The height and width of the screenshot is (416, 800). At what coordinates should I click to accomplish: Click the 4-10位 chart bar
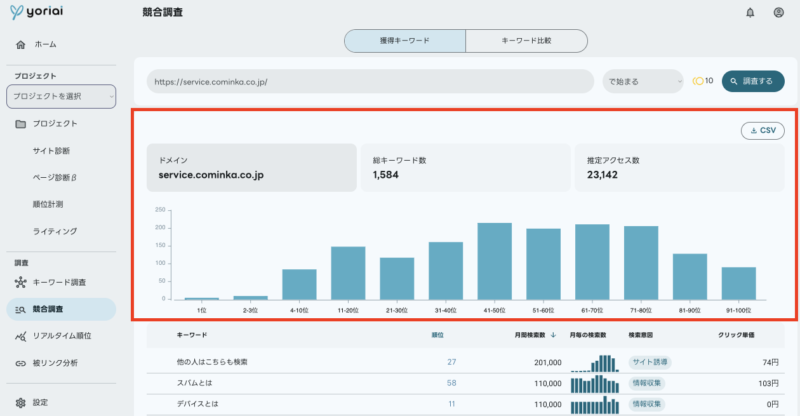point(299,284)
